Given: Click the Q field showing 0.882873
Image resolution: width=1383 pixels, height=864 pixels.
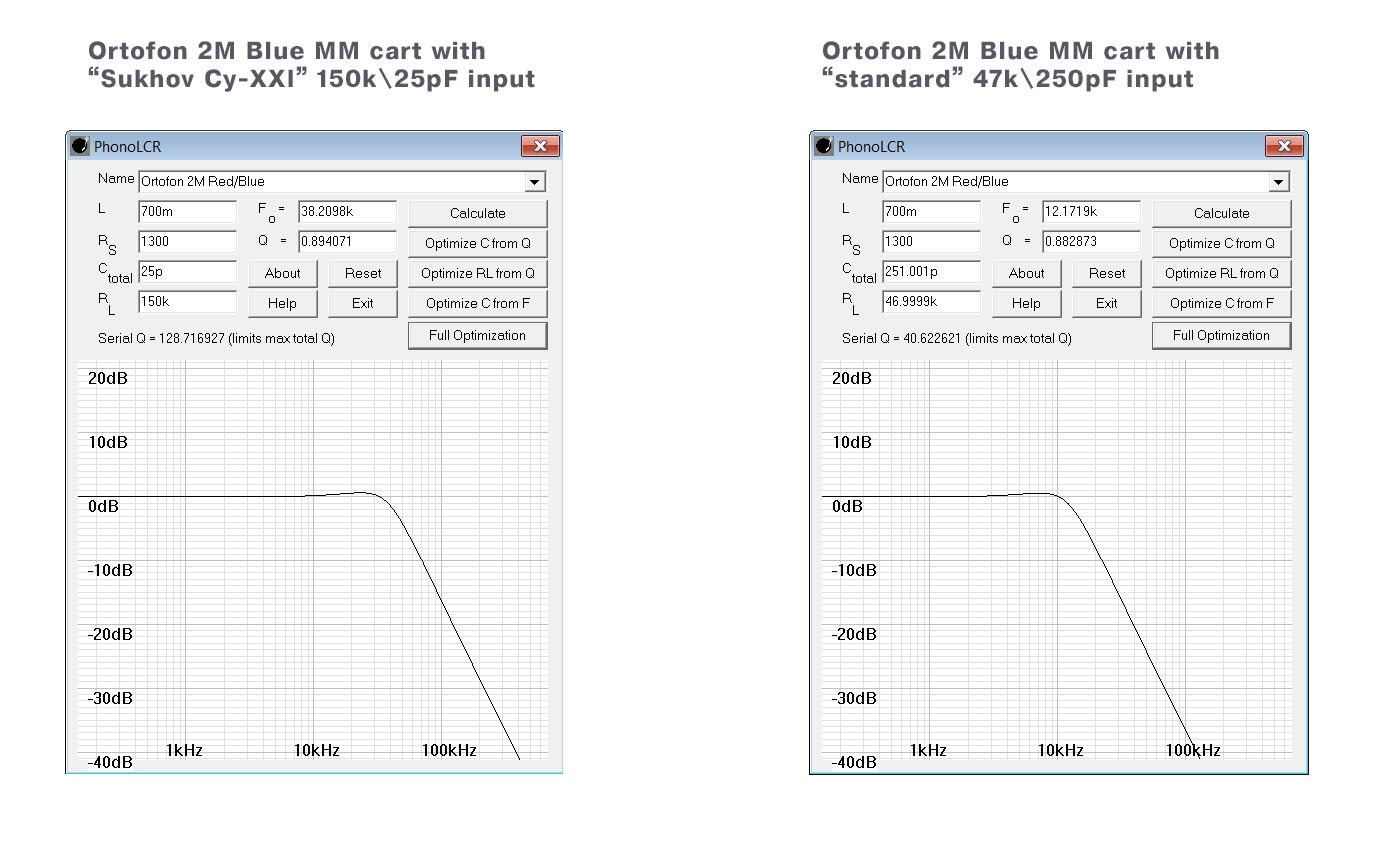Looking at the screenshot, I should click(x=1091, y=242).
